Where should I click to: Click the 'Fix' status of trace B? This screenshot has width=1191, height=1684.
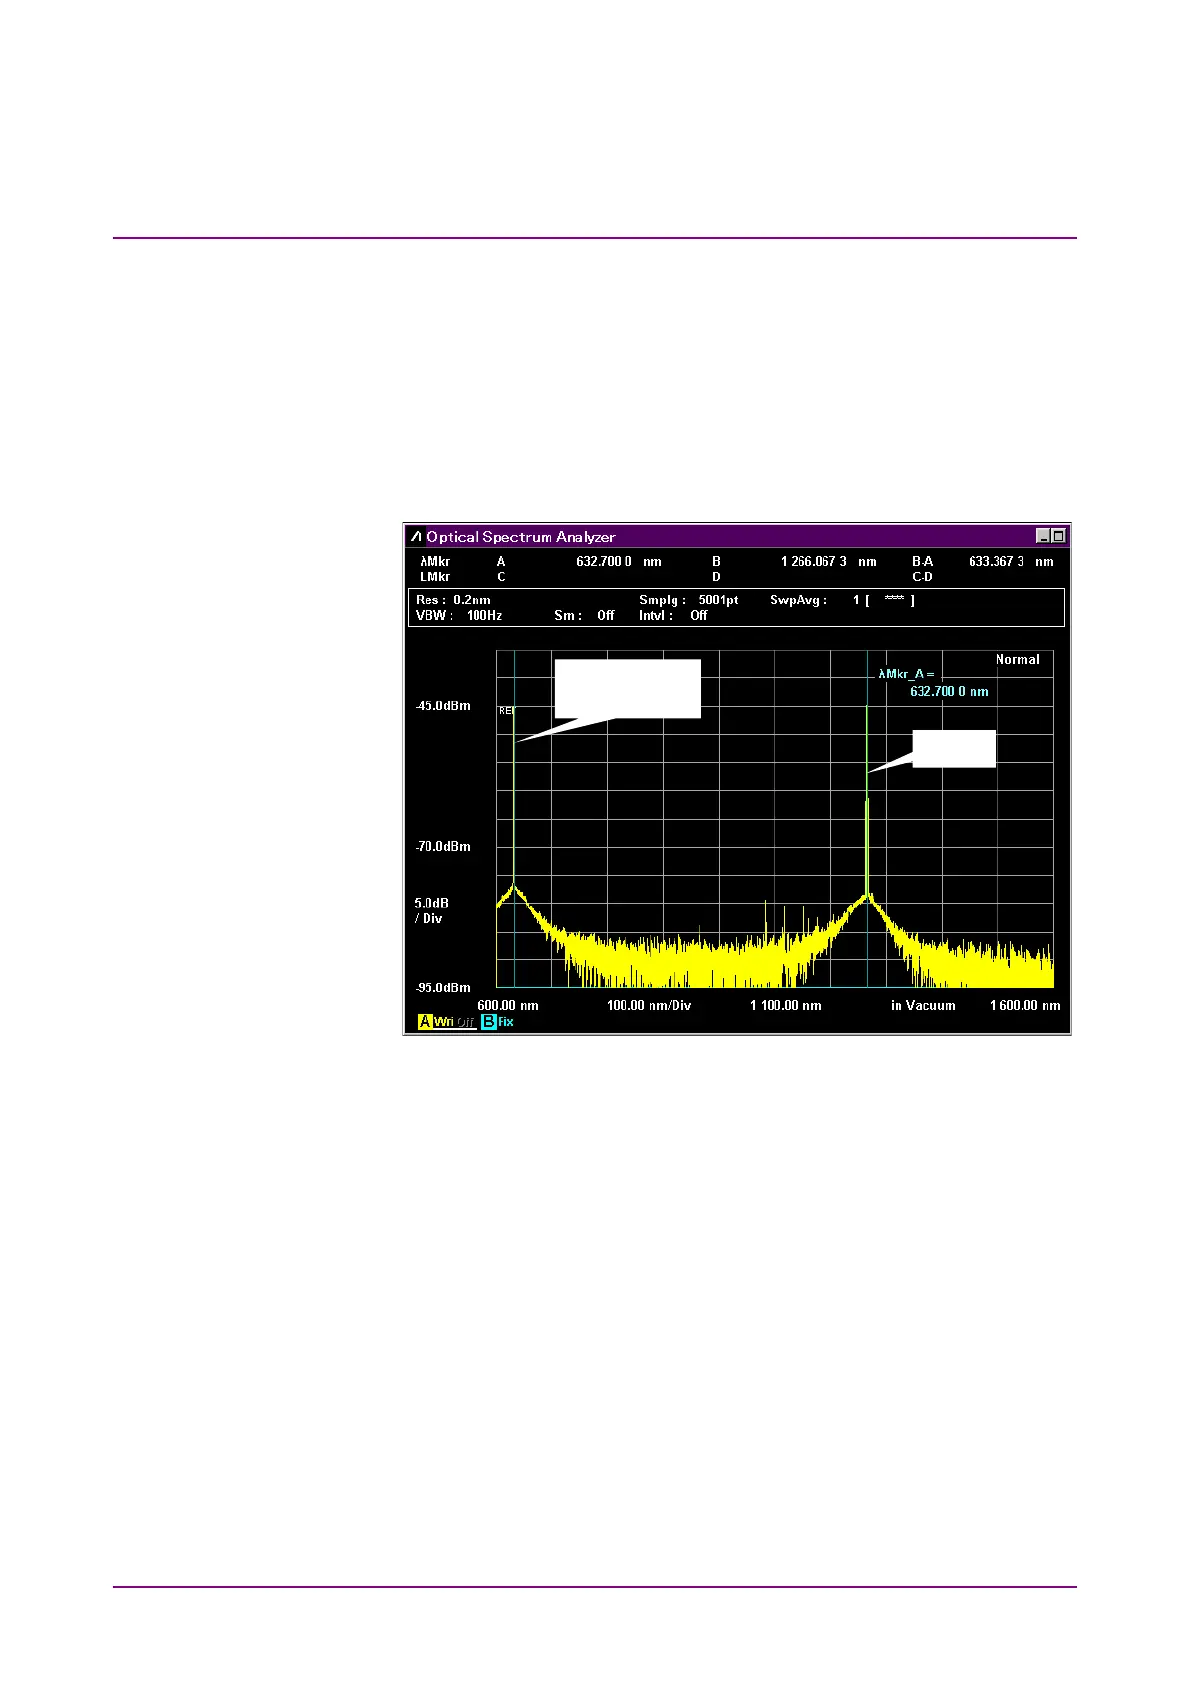click(506, 1022)
